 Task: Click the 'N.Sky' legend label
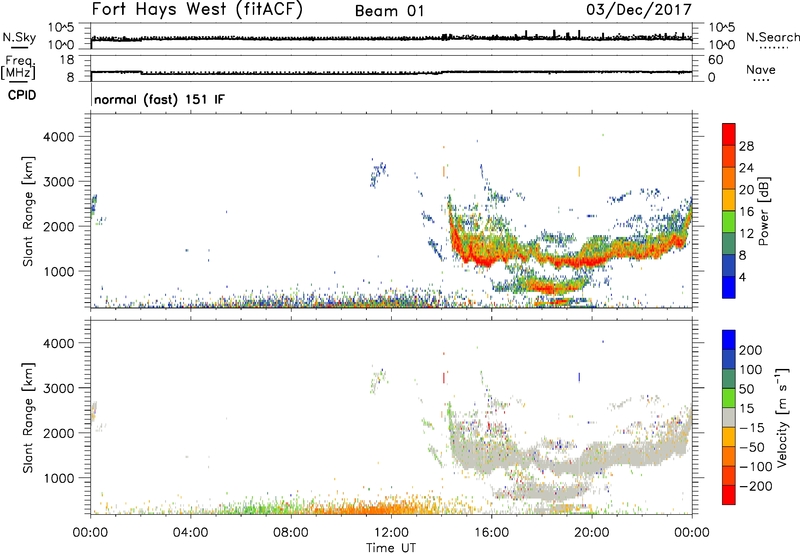coord(19,37)
